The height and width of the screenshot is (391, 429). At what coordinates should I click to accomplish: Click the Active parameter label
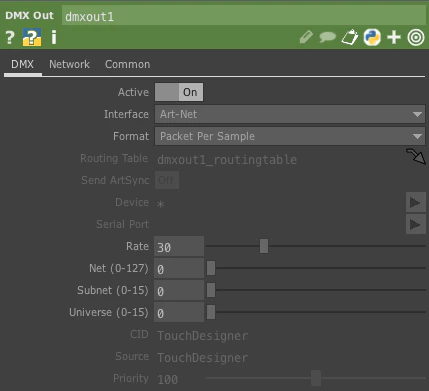[x=133, y=92]
